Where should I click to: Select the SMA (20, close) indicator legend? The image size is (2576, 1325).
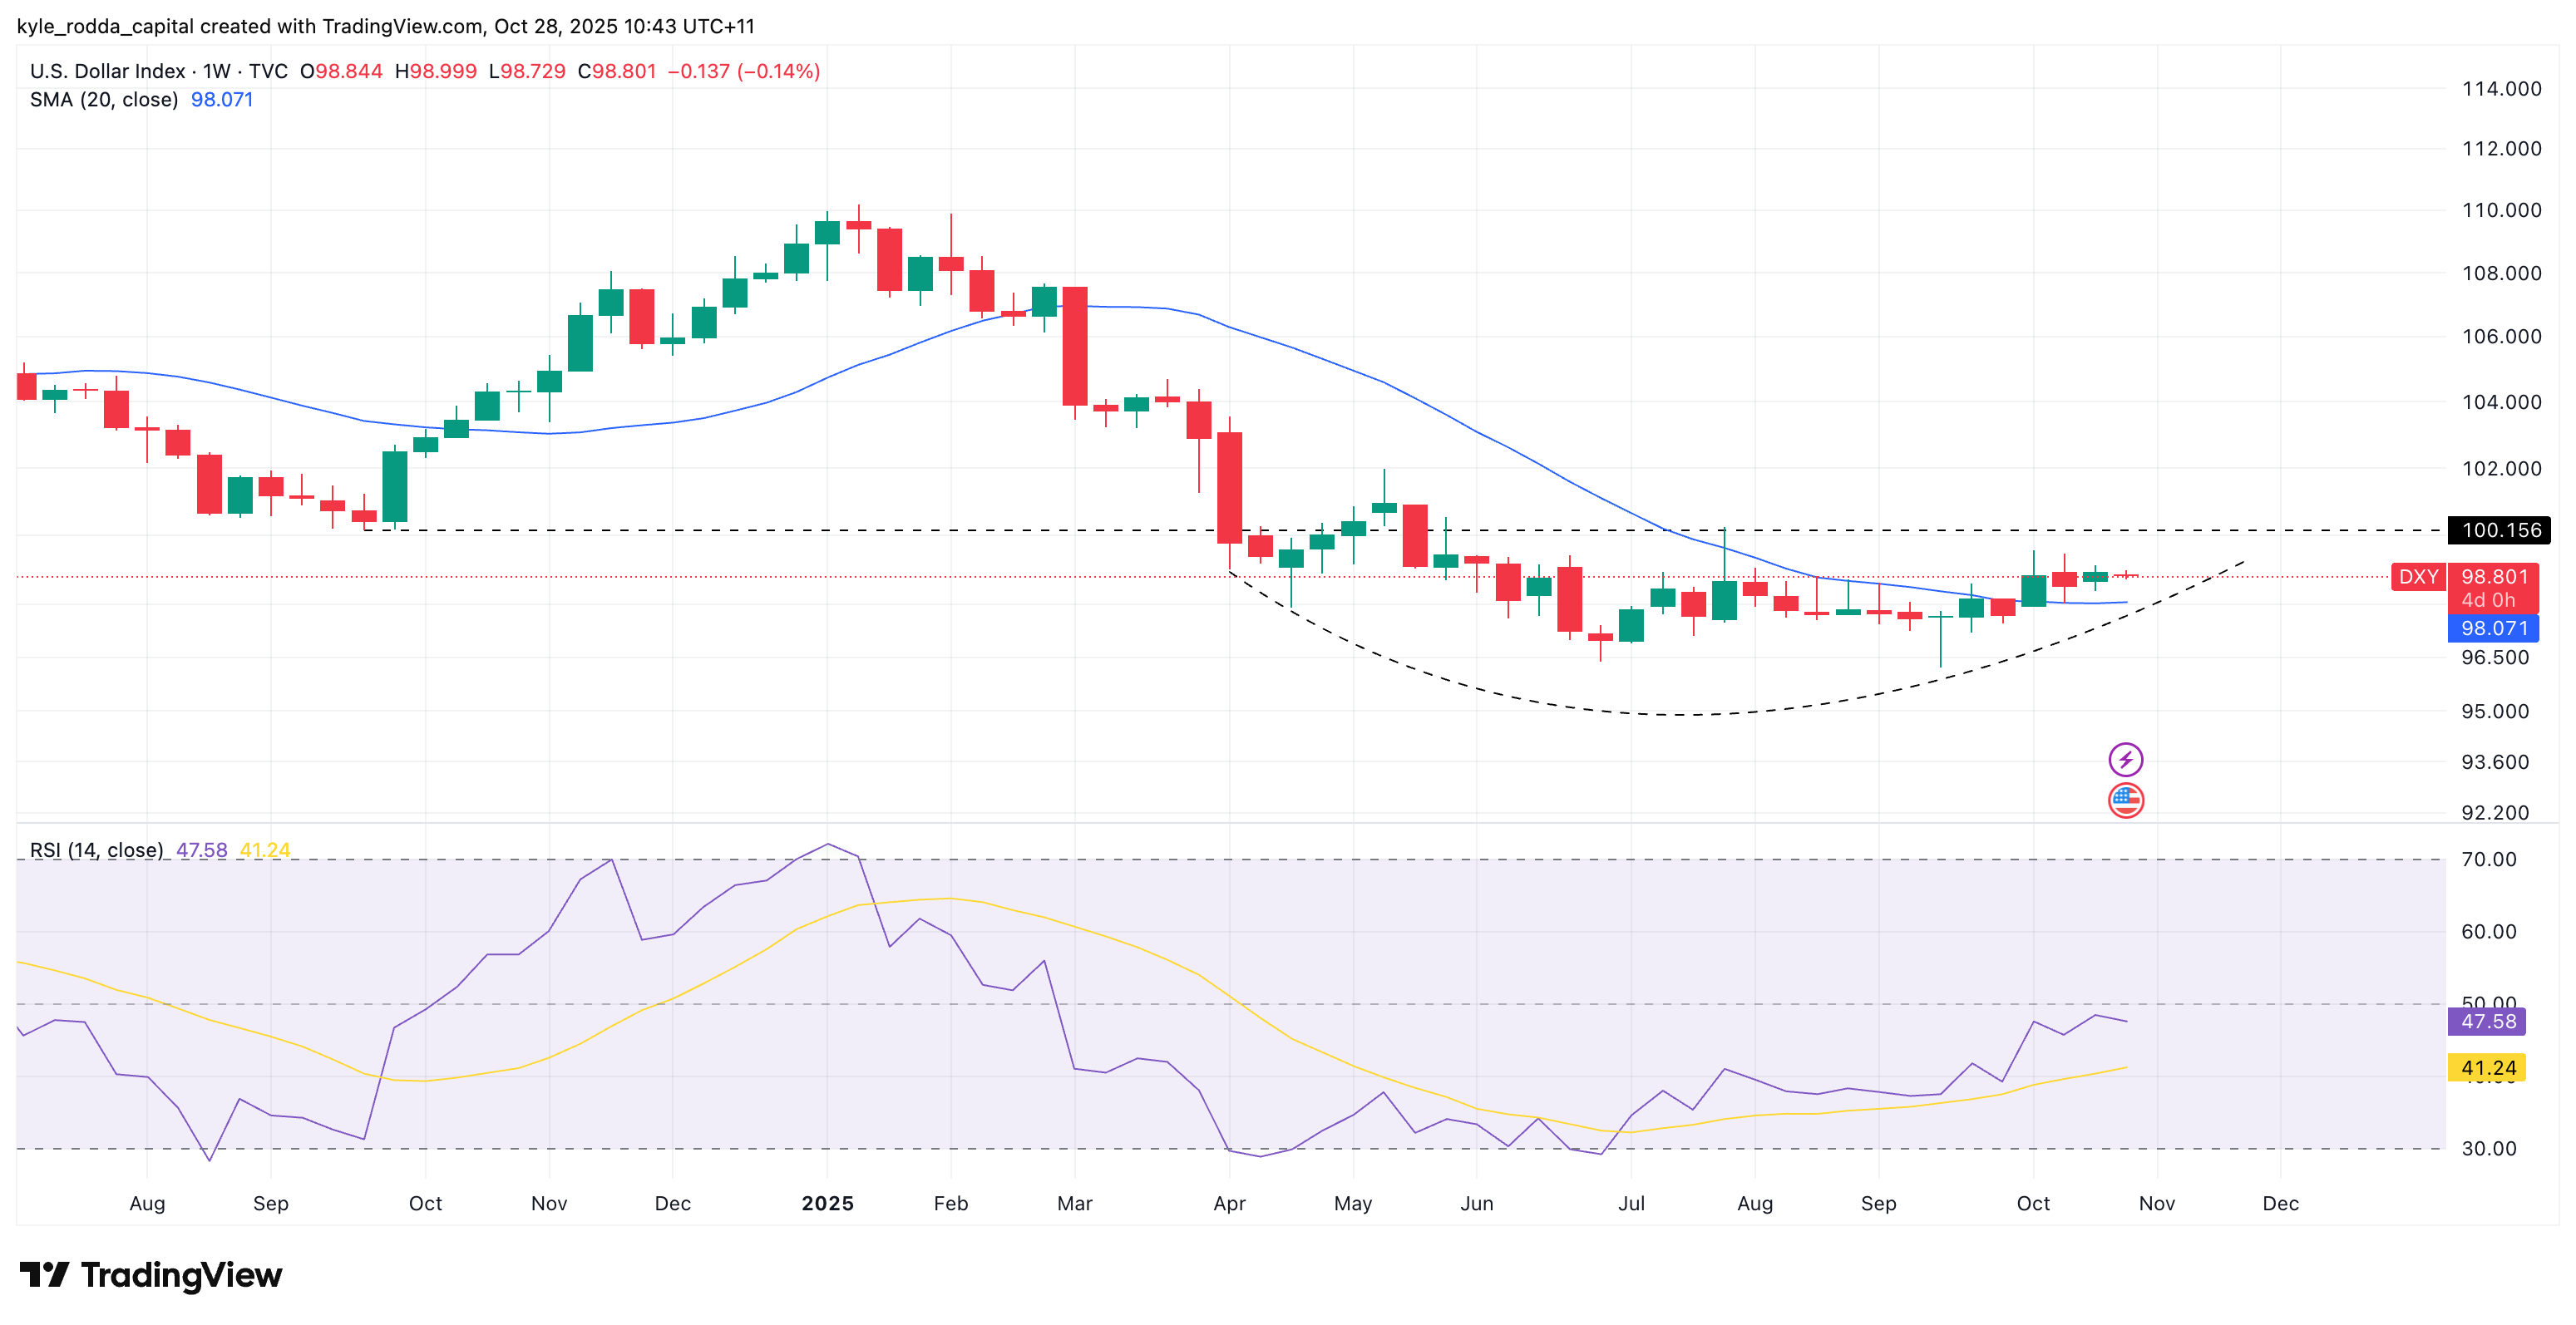coord(104,100)
